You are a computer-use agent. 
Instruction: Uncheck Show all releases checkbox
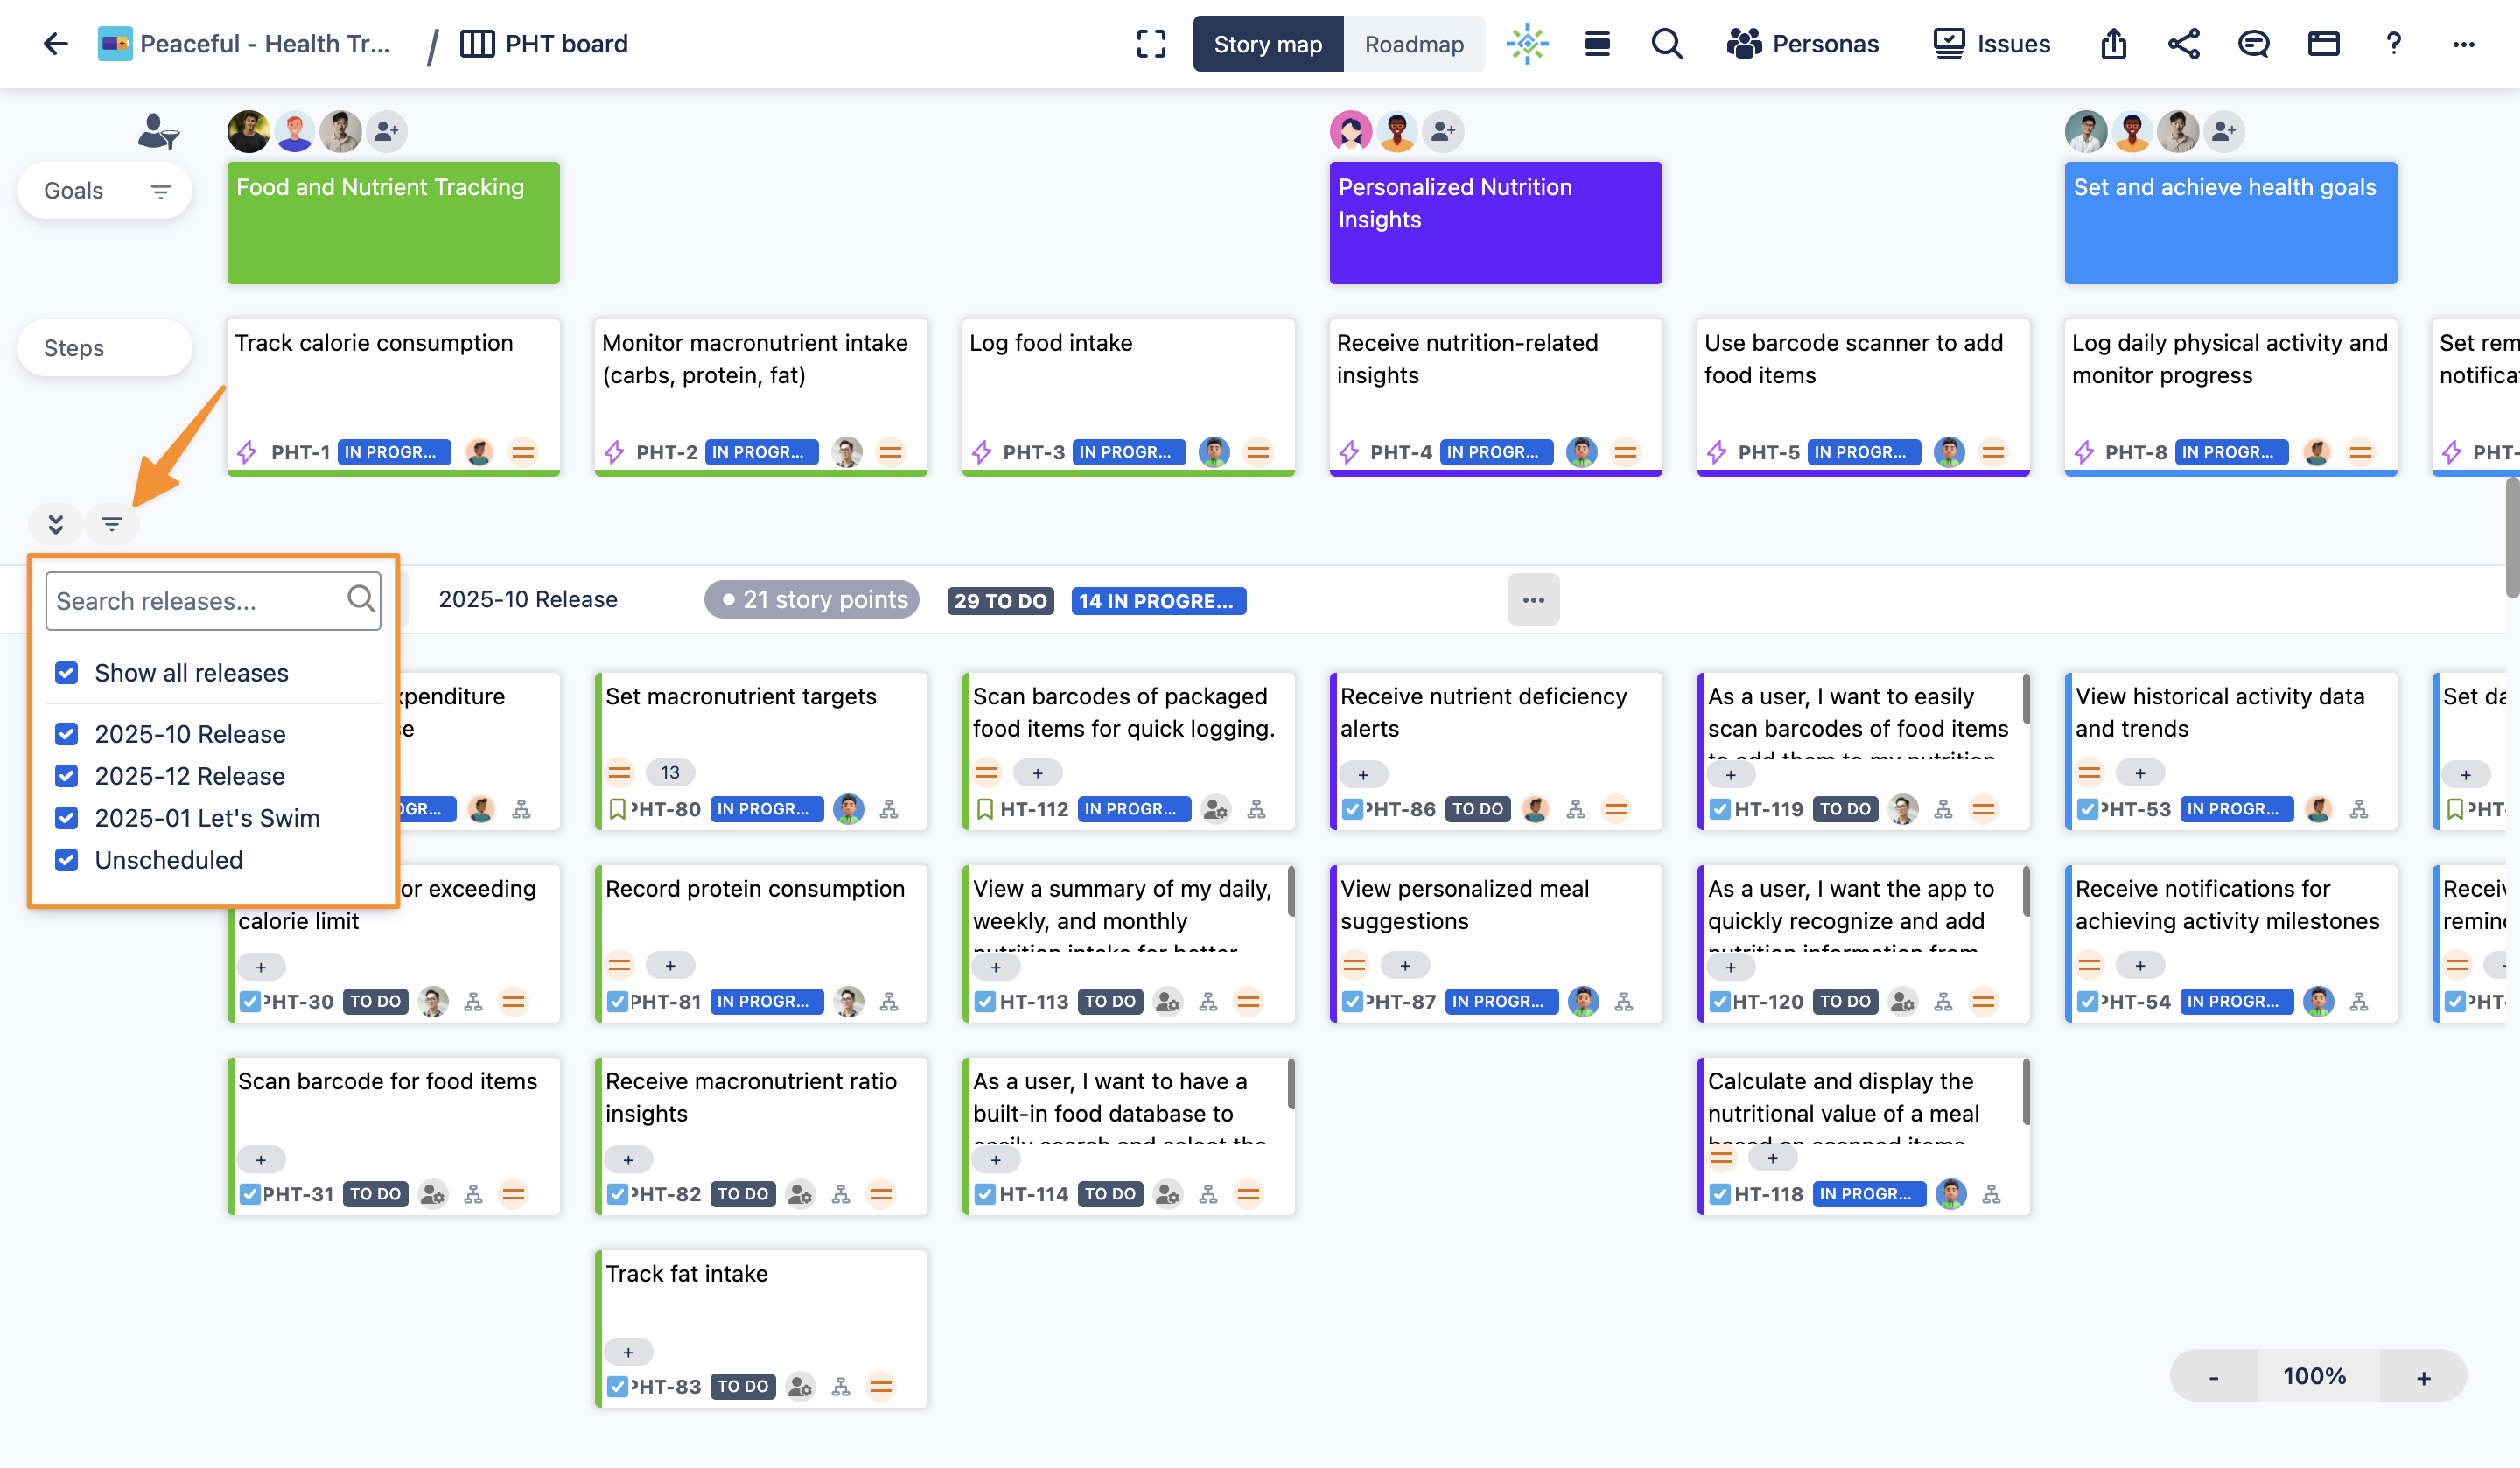67,673
